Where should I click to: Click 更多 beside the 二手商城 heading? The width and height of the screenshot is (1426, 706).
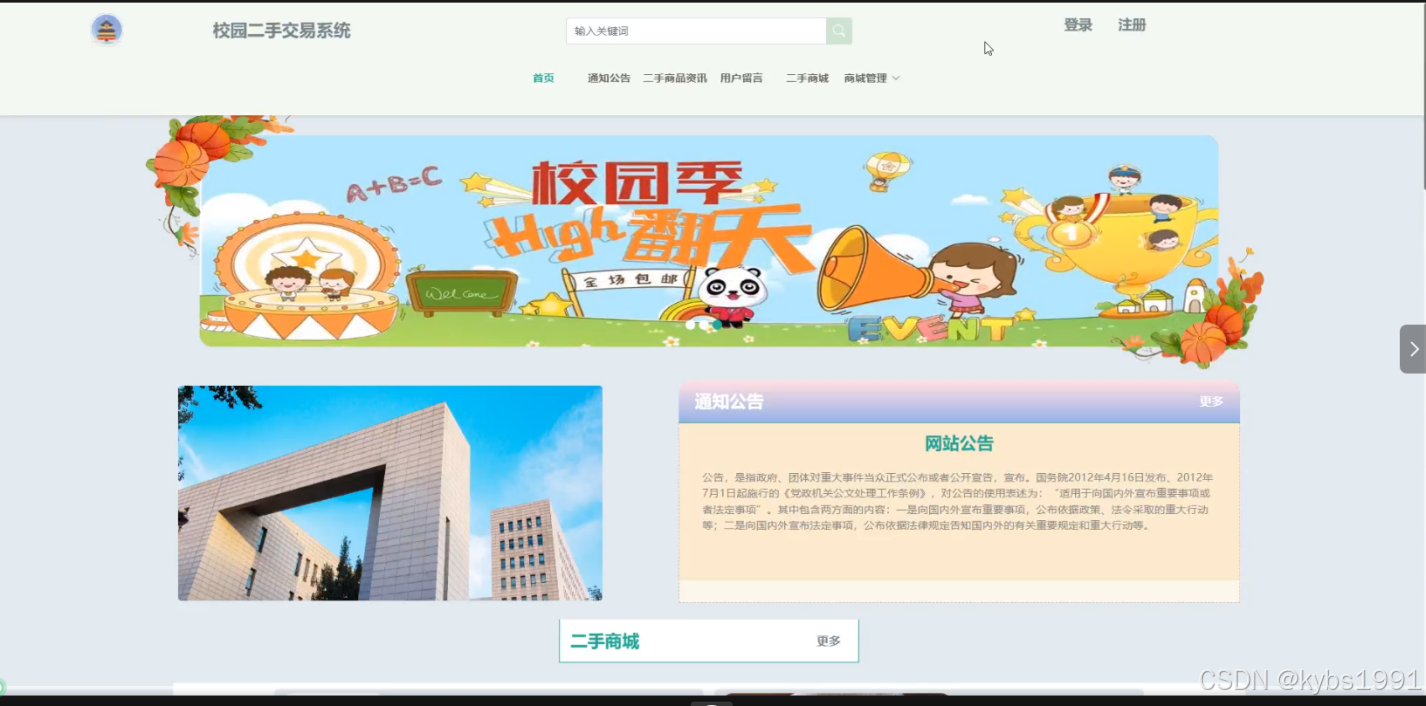tap(828, 642)
